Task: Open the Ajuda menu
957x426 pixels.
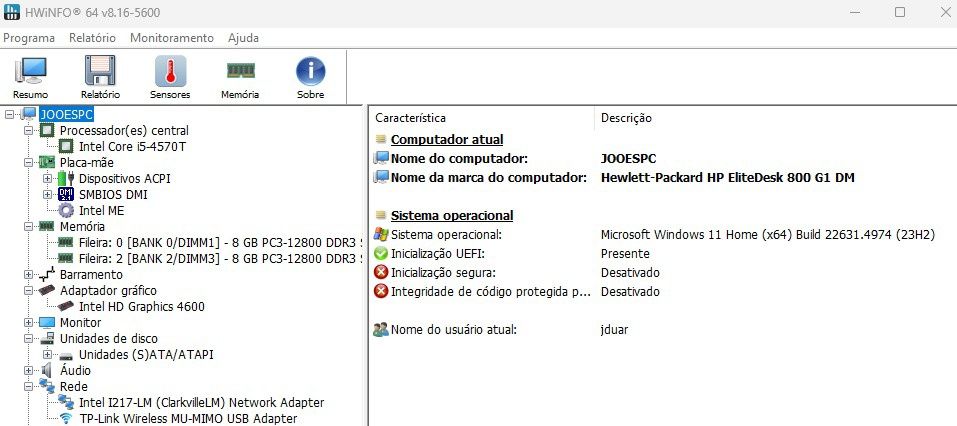Action: [x=244, y=38]
